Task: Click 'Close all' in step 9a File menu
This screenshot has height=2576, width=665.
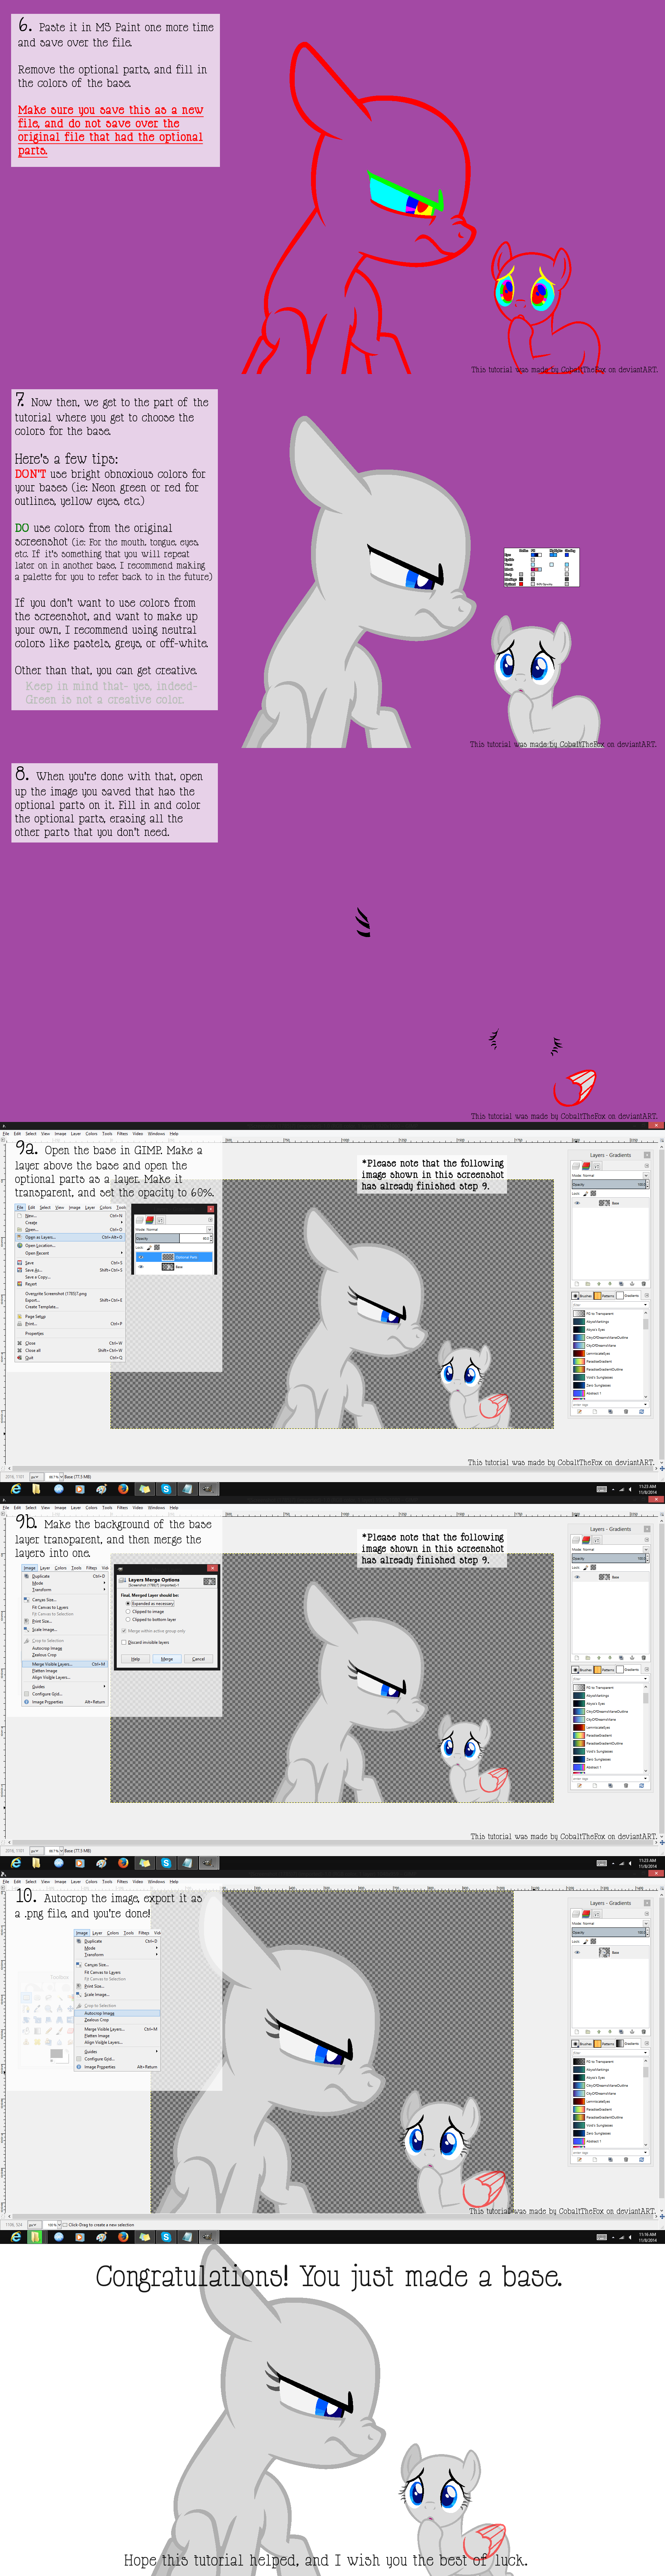Action: tap(70, 1350)
